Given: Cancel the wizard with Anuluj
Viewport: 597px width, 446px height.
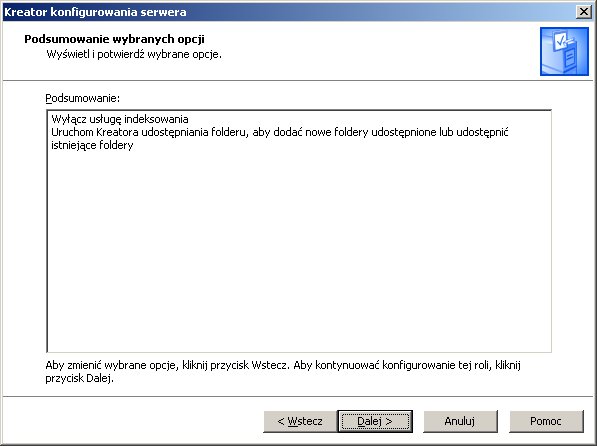Looking at the screenshot, I should coord(460,421).
